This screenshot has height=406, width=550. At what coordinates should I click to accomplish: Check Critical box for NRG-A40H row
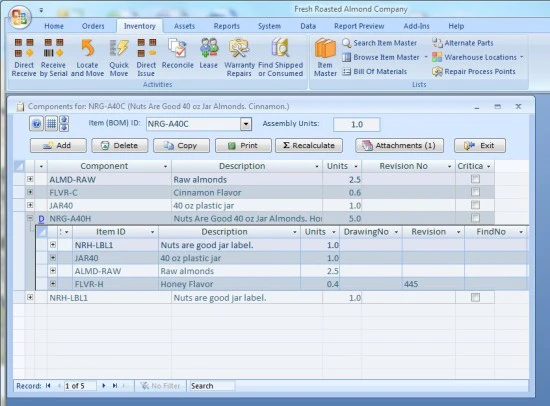[475, 218]
